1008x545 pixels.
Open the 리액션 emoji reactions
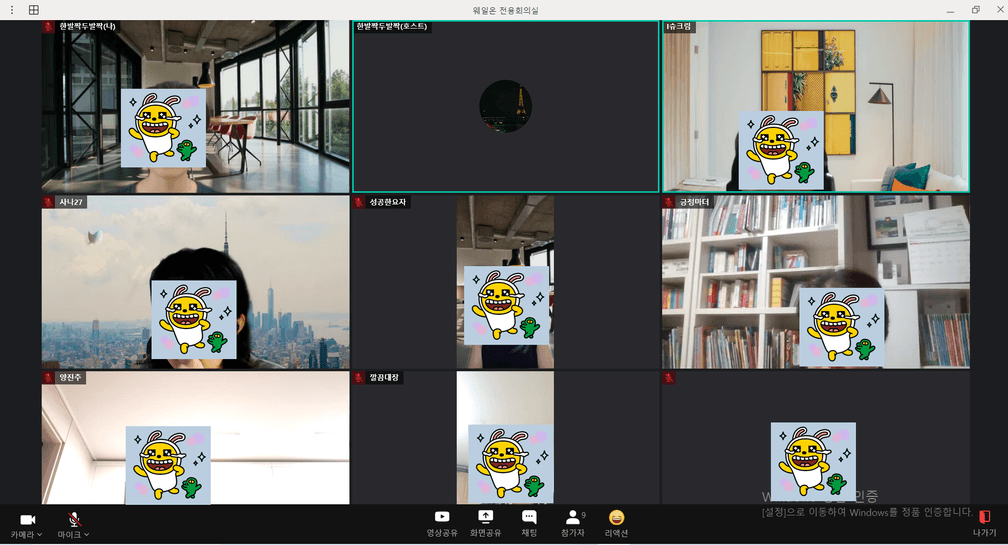pyautogui.click(x=616, y=524)
